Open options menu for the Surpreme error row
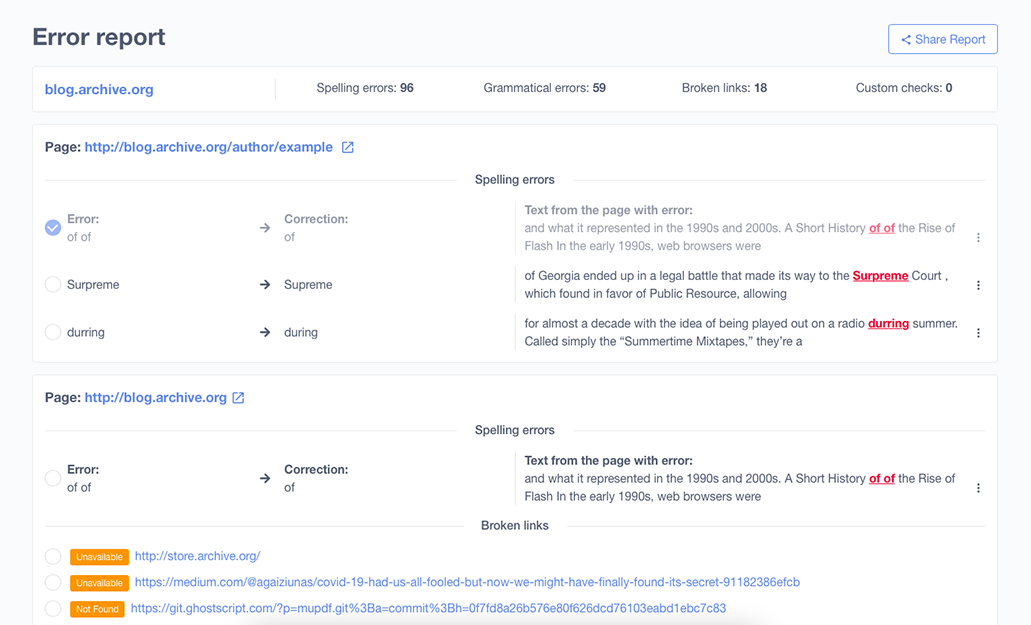The image size is (1031, 625). point(978,284)
